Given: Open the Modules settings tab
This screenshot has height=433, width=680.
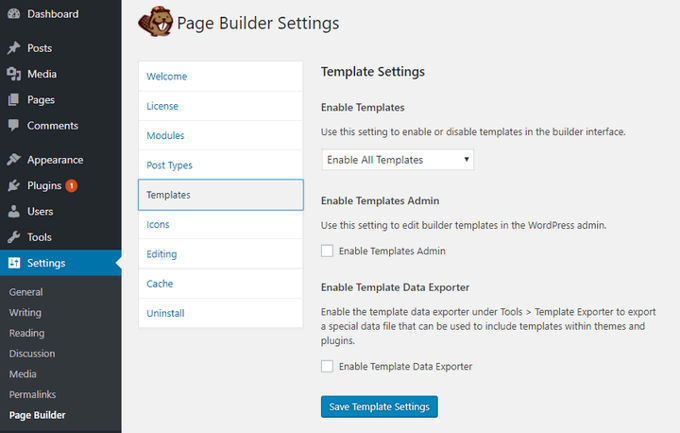Looking at the screenshot, I should [221, 135].
